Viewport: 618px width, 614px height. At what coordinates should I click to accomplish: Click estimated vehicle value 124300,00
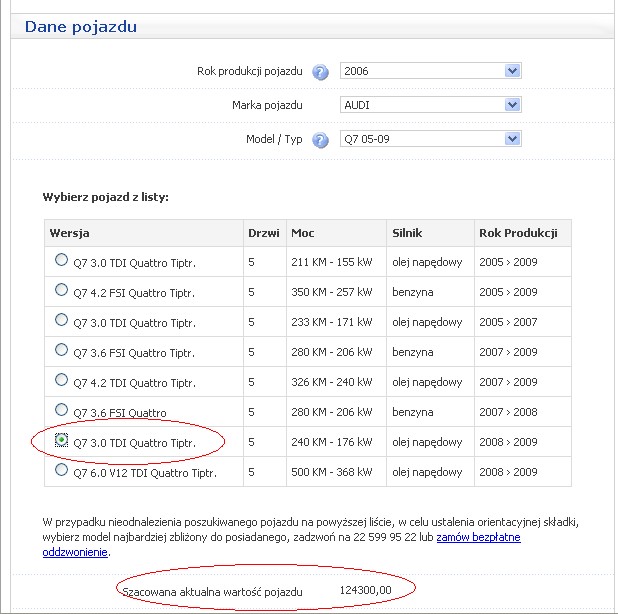(x=365, y=590)
